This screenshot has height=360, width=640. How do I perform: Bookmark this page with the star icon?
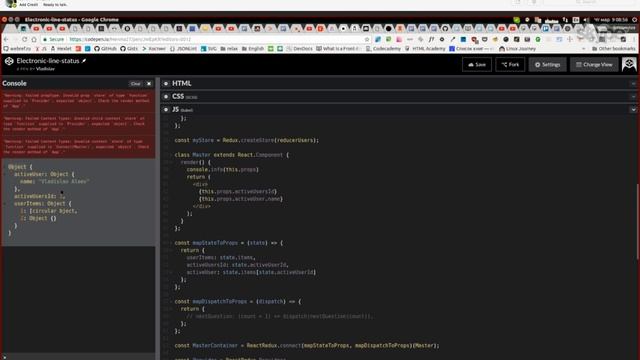[367, 40]
